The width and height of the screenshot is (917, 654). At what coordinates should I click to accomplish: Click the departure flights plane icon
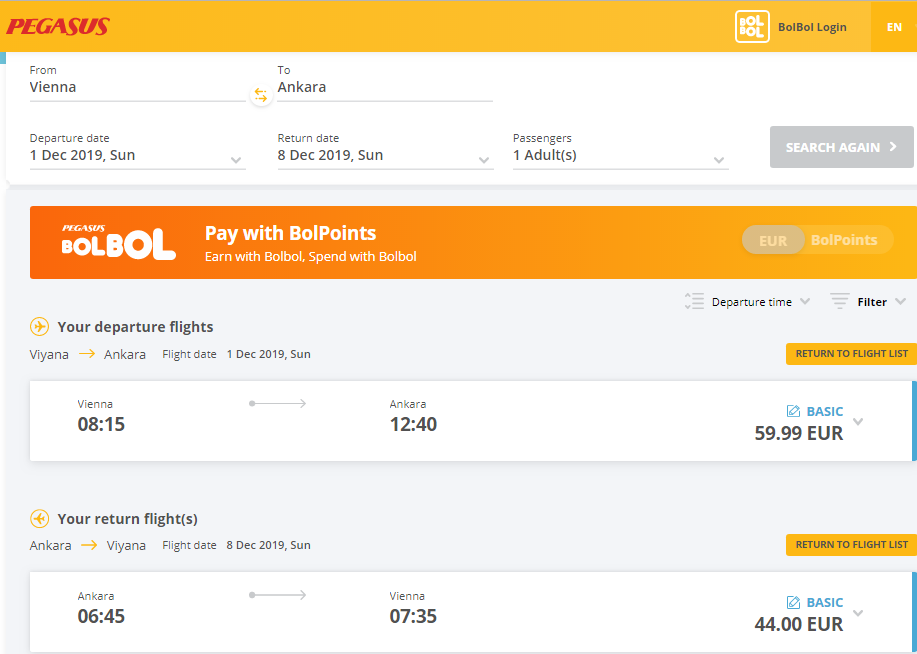[x=39, y=326]
